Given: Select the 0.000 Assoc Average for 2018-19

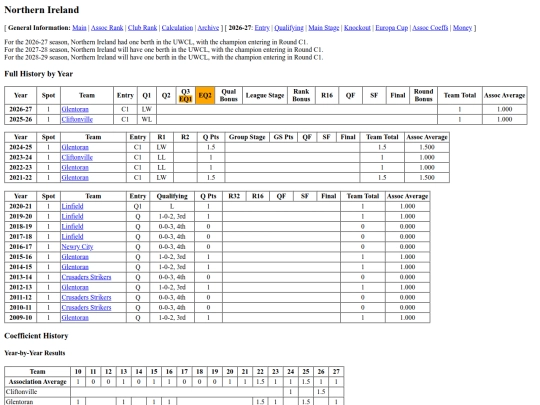Looking at the screenshot, I should click(407, 227).
